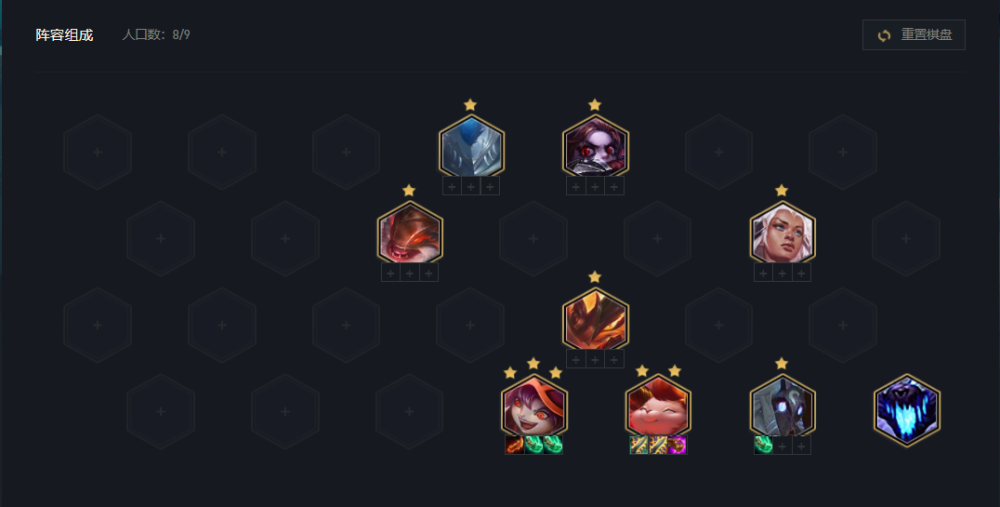Add item to fiery champion's middle slot
The width and height of the screenshot is (1000, 507).
tap(595, 359)
